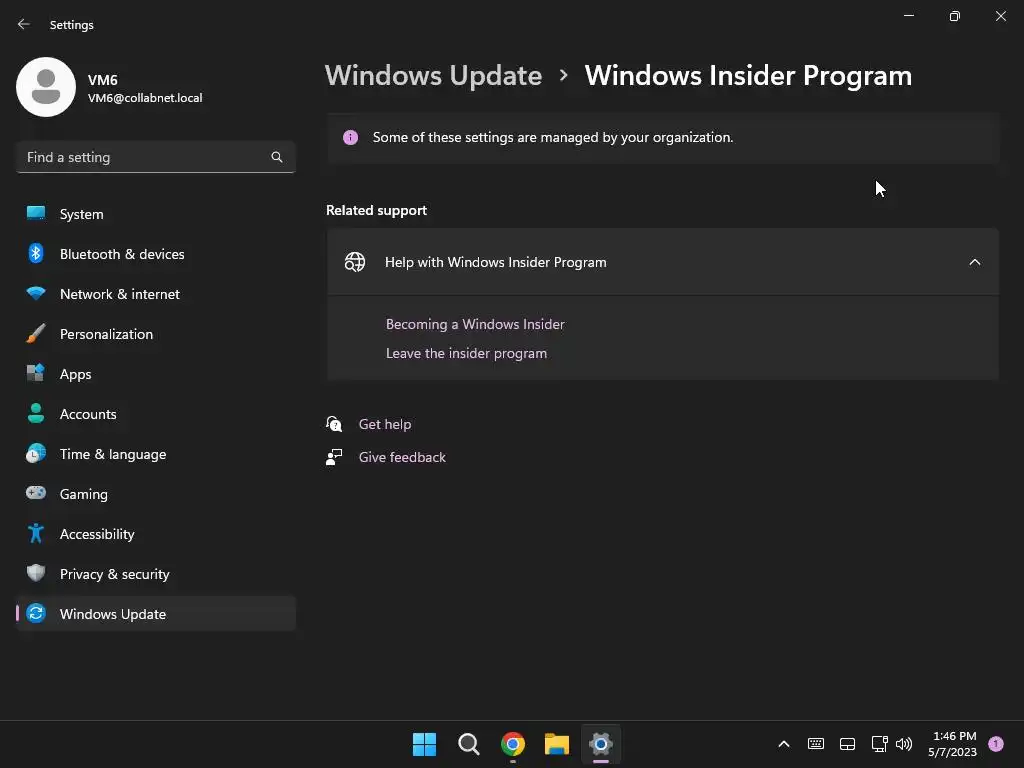
Task: Open the volume speaker tray control
Action: 904,744
